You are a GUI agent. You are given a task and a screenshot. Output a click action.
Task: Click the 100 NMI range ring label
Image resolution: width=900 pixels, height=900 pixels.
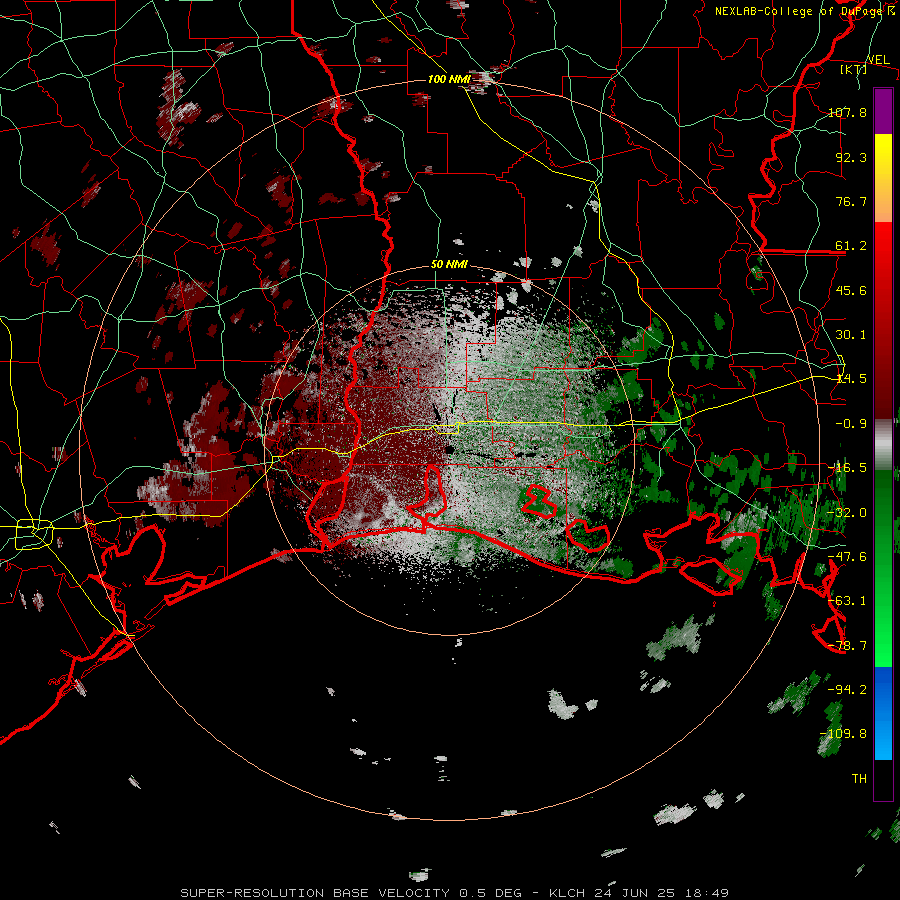[449, 79]
